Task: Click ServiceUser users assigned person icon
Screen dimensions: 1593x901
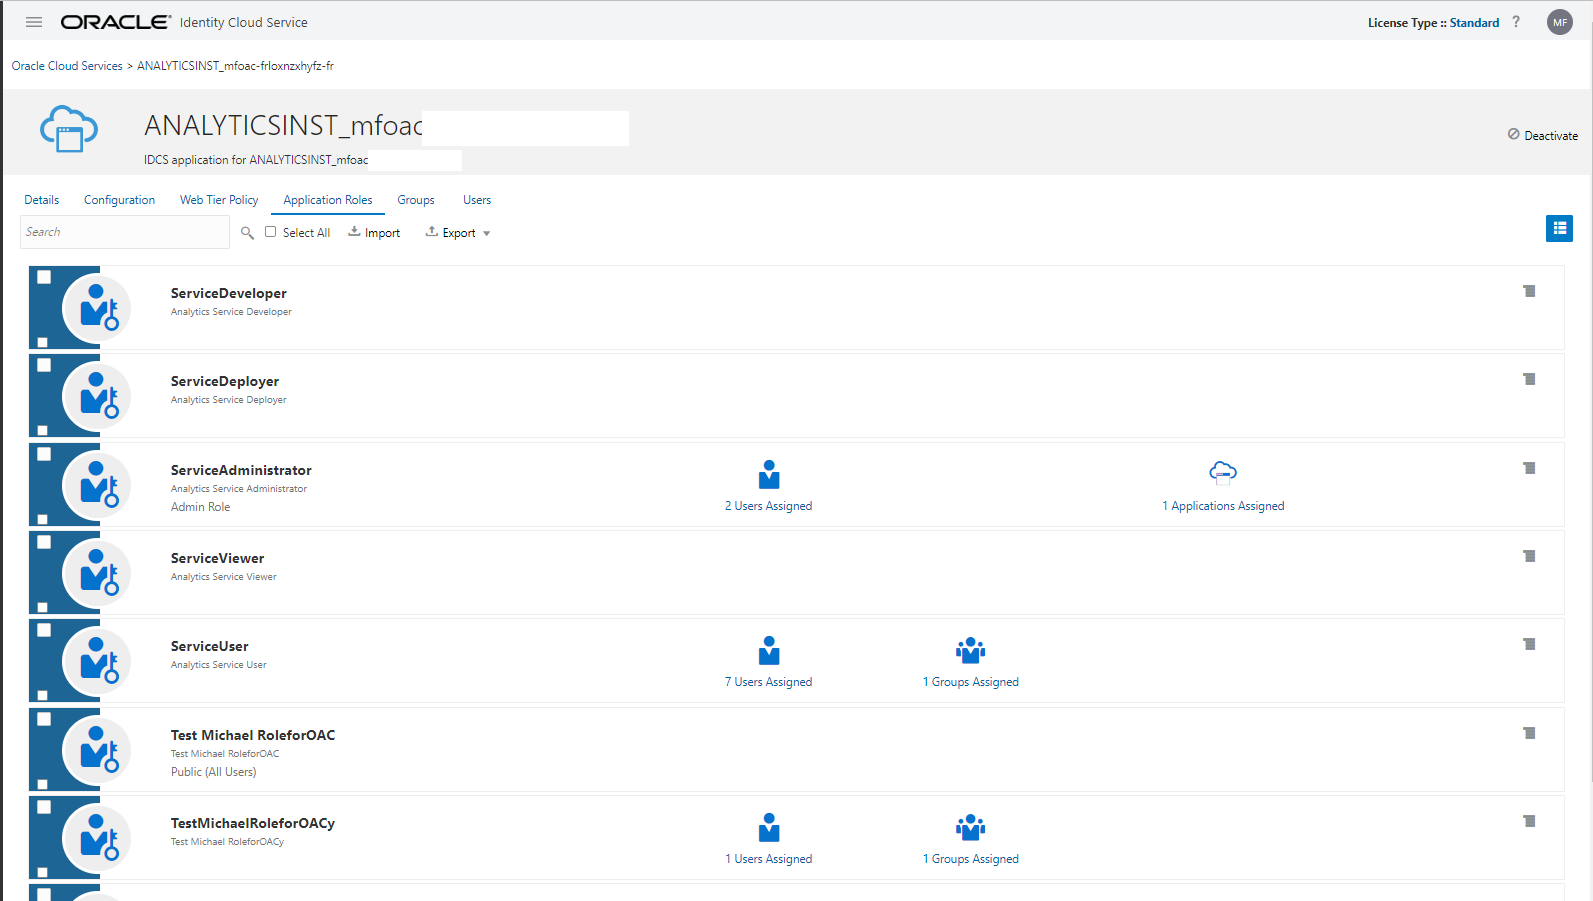Action: tap(769, 650)
